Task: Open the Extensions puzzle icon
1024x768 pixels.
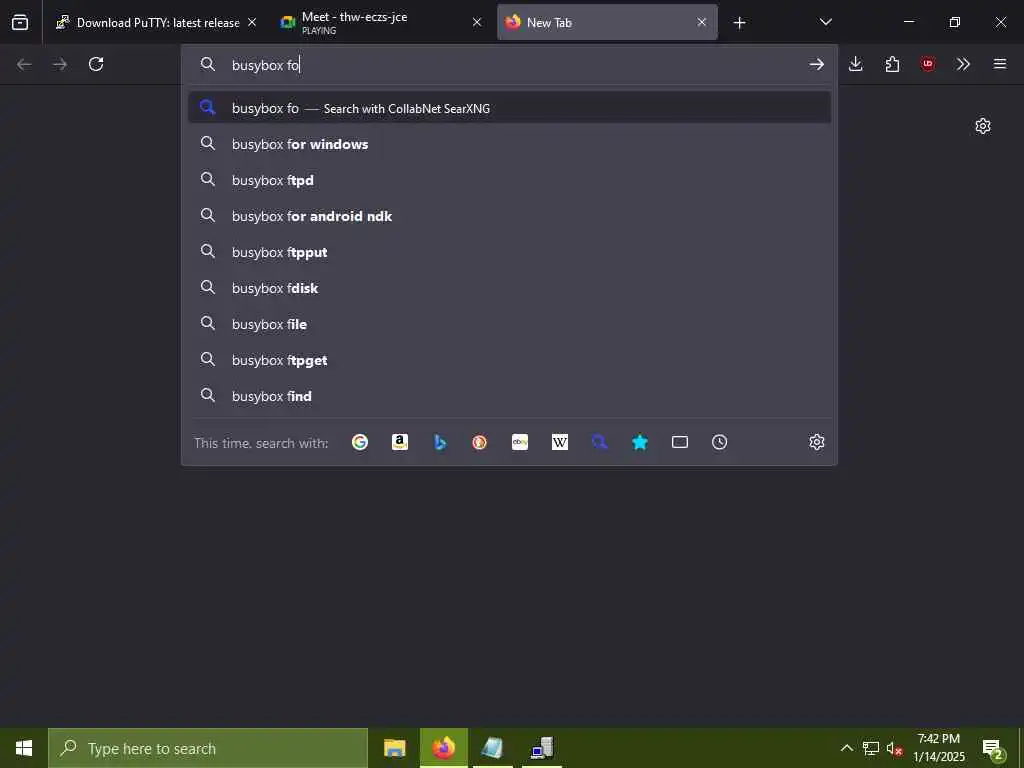Action: pos(892,64)
